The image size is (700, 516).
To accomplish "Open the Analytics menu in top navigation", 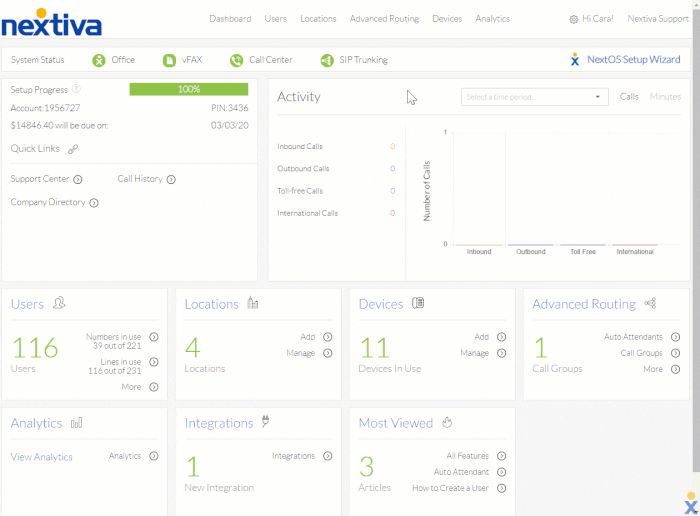I will pyautogui.click(x=492, y=19).
